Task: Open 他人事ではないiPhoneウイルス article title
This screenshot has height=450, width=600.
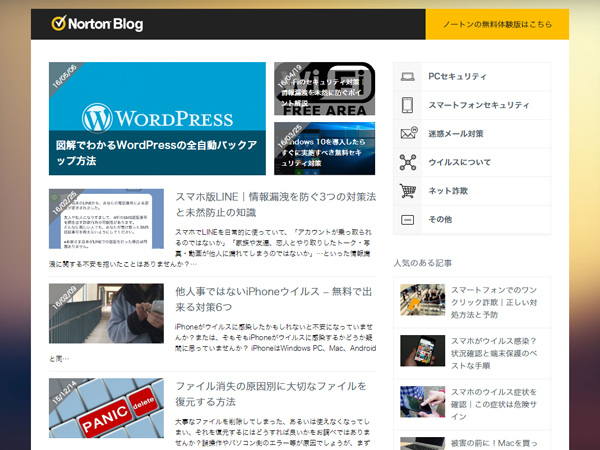Action: tap(274, 299)
